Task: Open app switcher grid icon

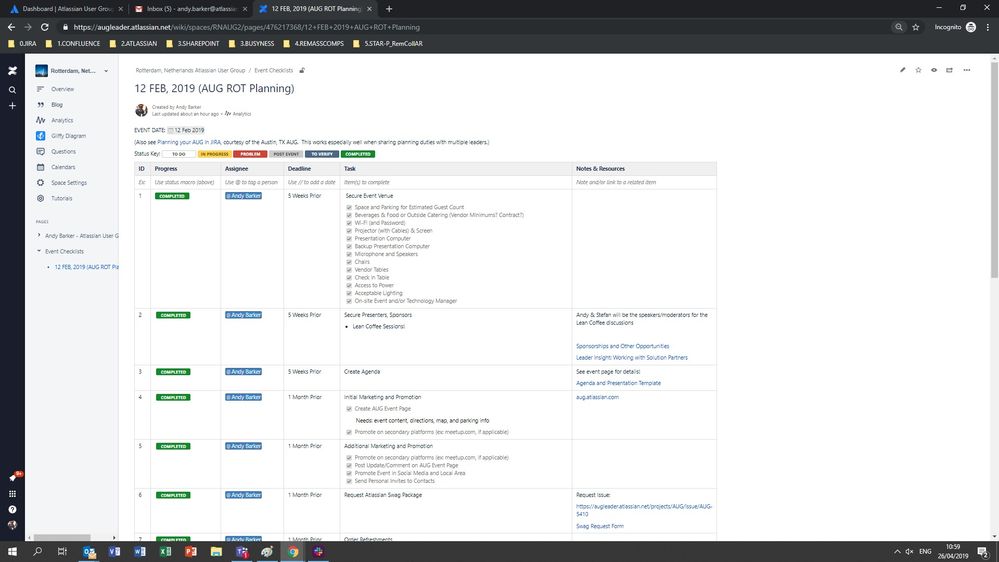Action: click(12, 494)
